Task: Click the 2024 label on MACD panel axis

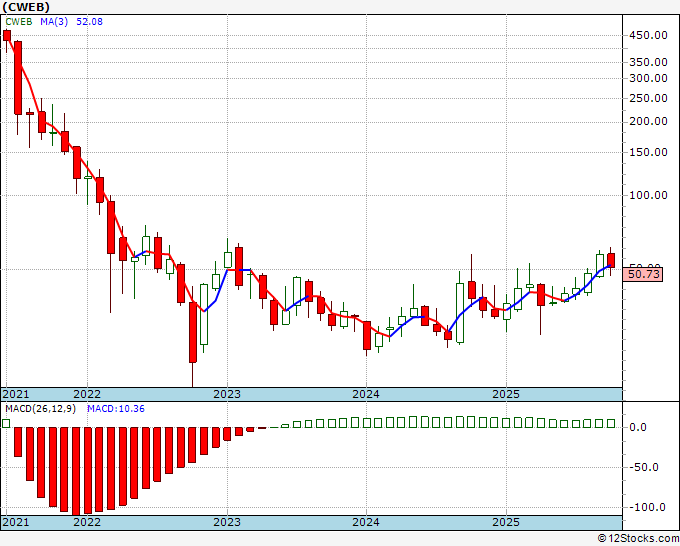Action: click(x=366, y=522)
